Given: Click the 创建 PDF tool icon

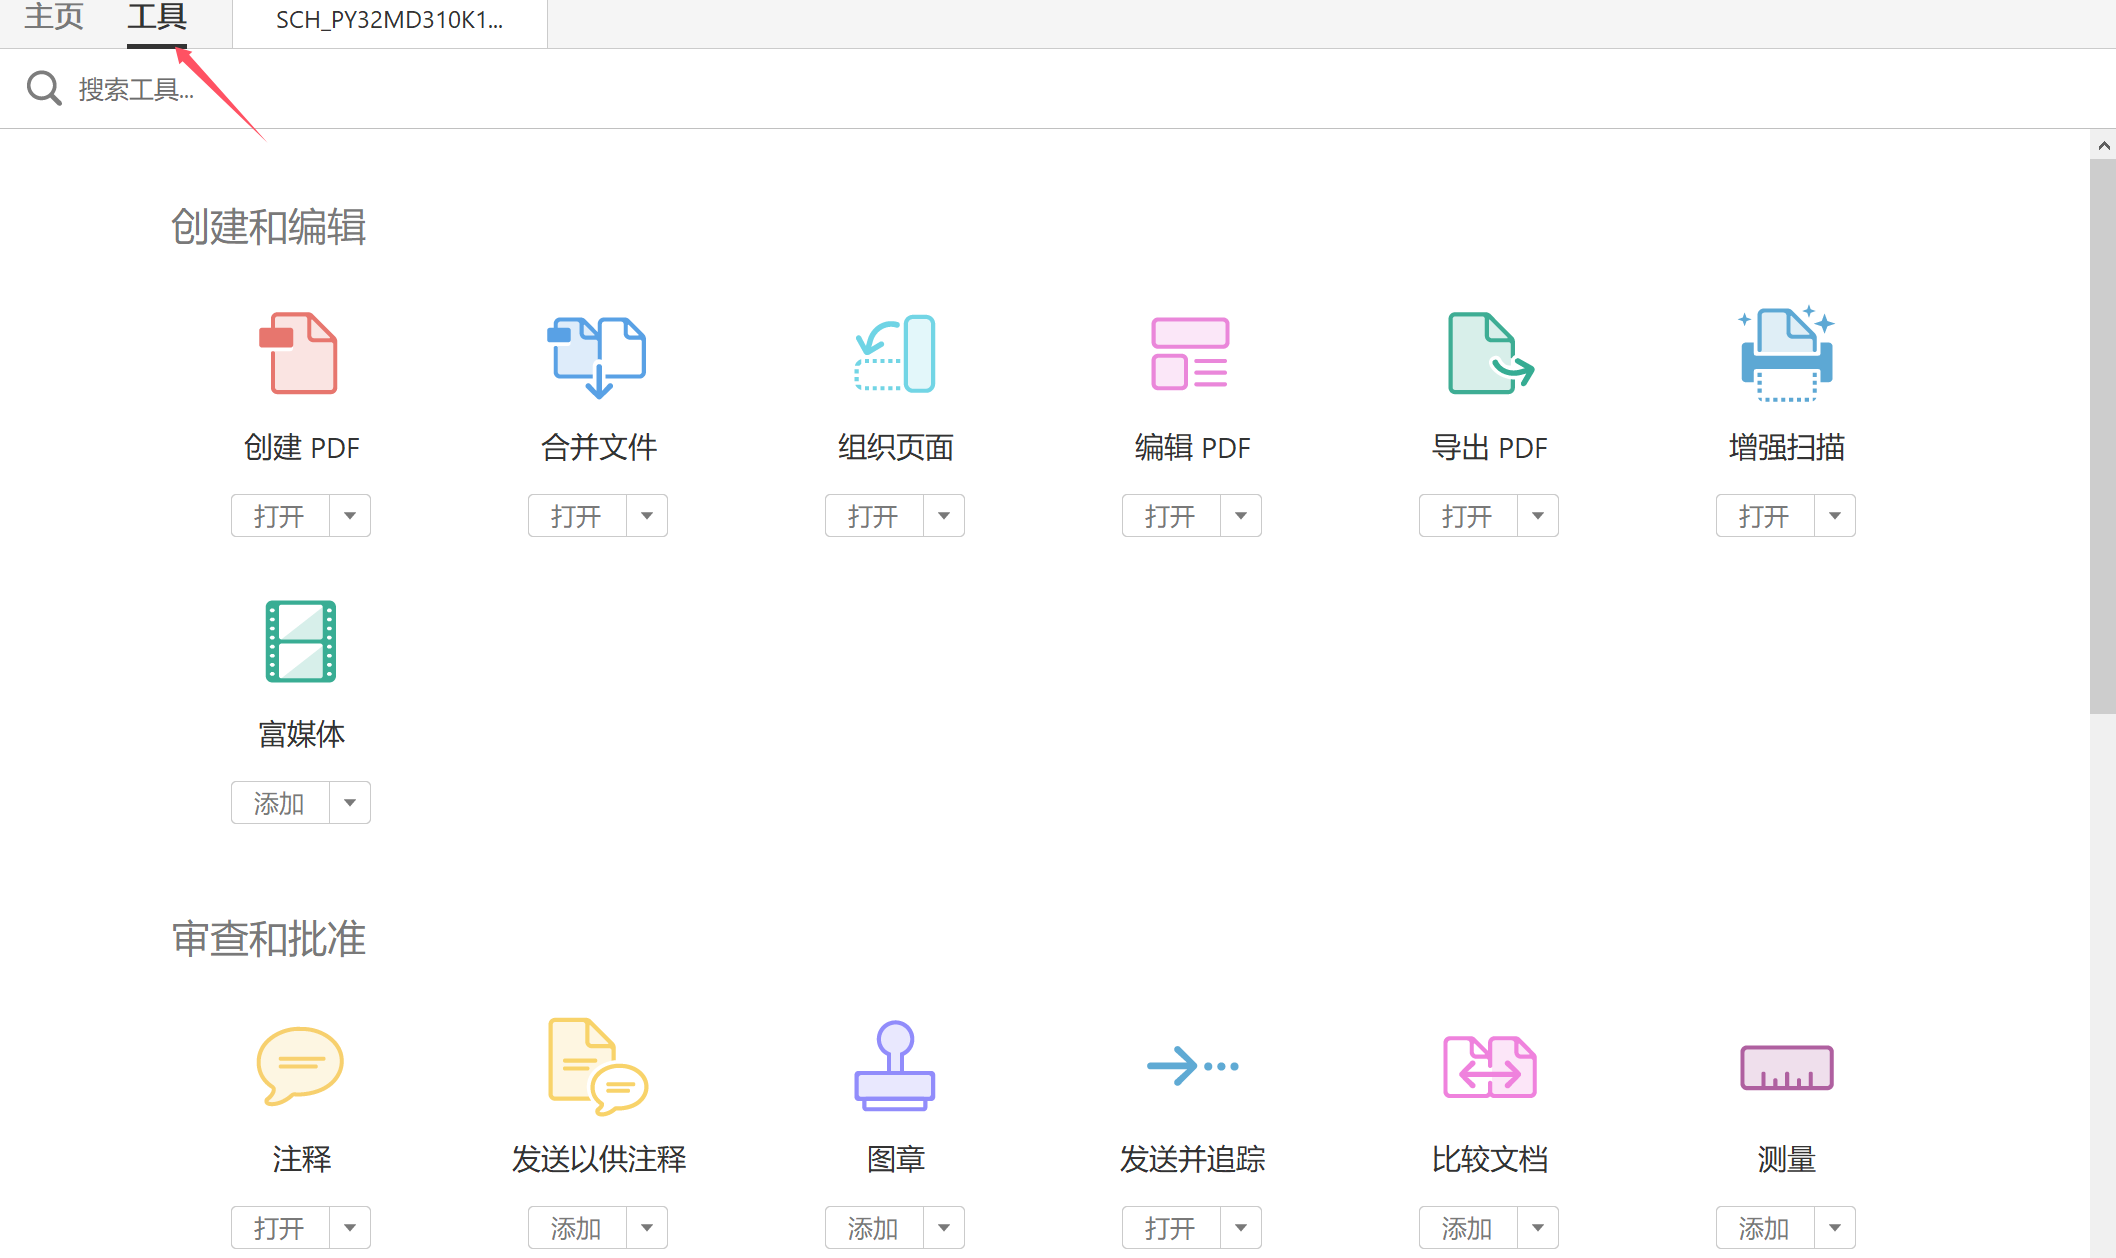Looking at the screenshot, I should point(300,354).
